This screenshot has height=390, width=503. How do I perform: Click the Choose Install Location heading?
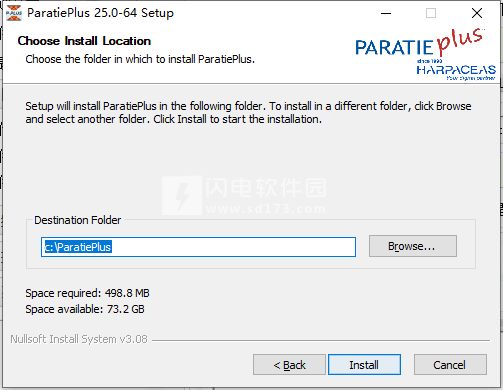tap(84, 41)
